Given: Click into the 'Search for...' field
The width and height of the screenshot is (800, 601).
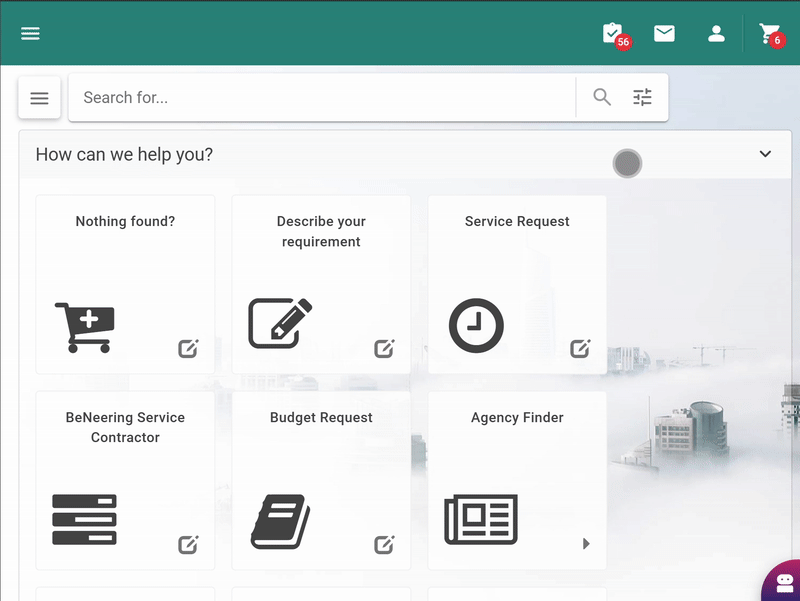Looking at the screenshot, I should [320, 97].
